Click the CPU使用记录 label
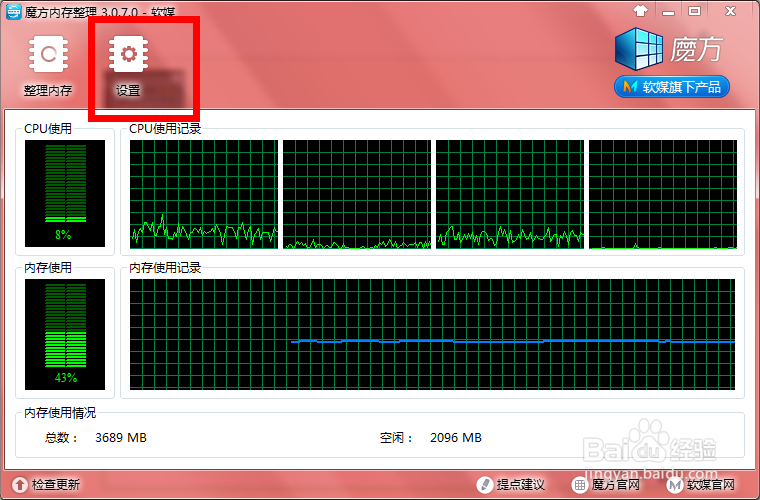This screenshot has width=760, height=500. [165, 128]
